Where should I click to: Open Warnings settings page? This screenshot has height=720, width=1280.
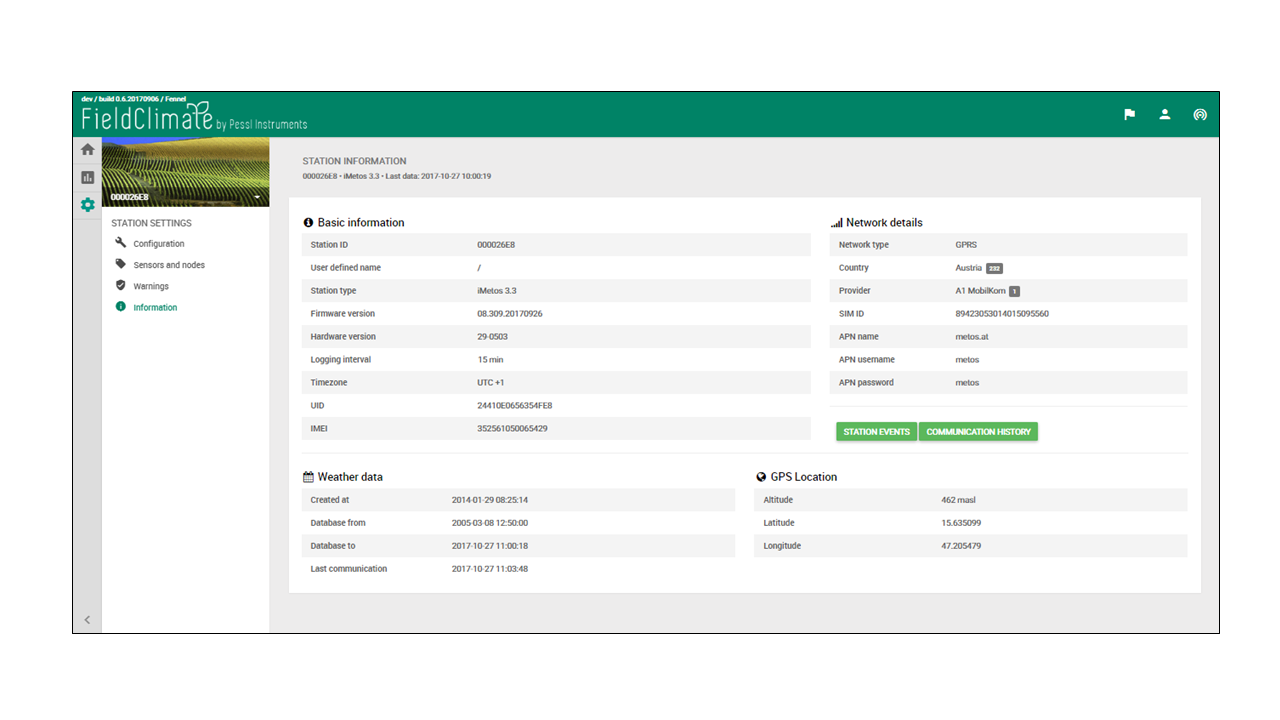[x=151, y=286]
